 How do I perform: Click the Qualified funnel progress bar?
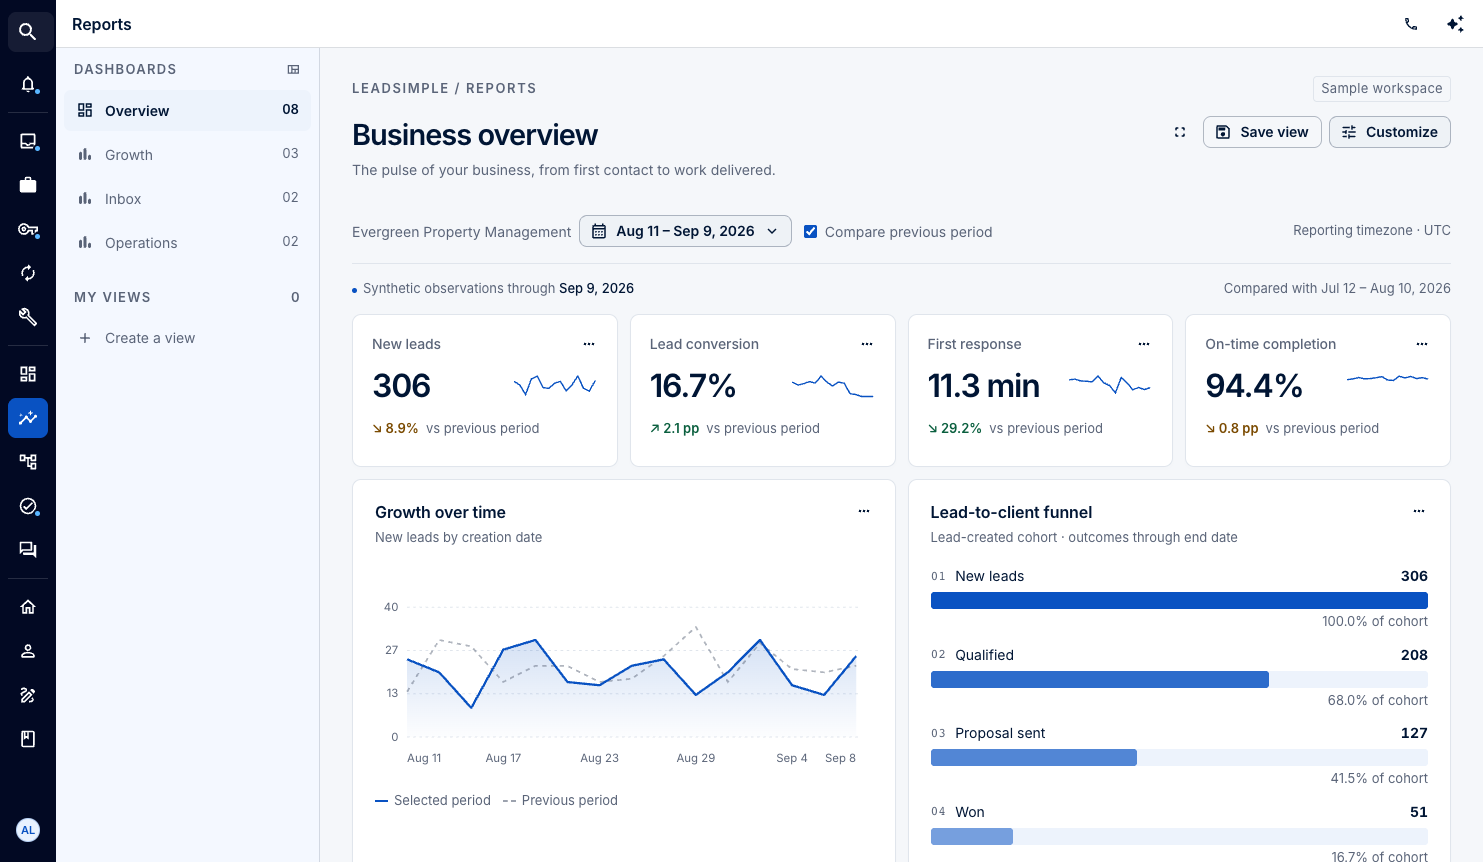tap(1179, 680)
